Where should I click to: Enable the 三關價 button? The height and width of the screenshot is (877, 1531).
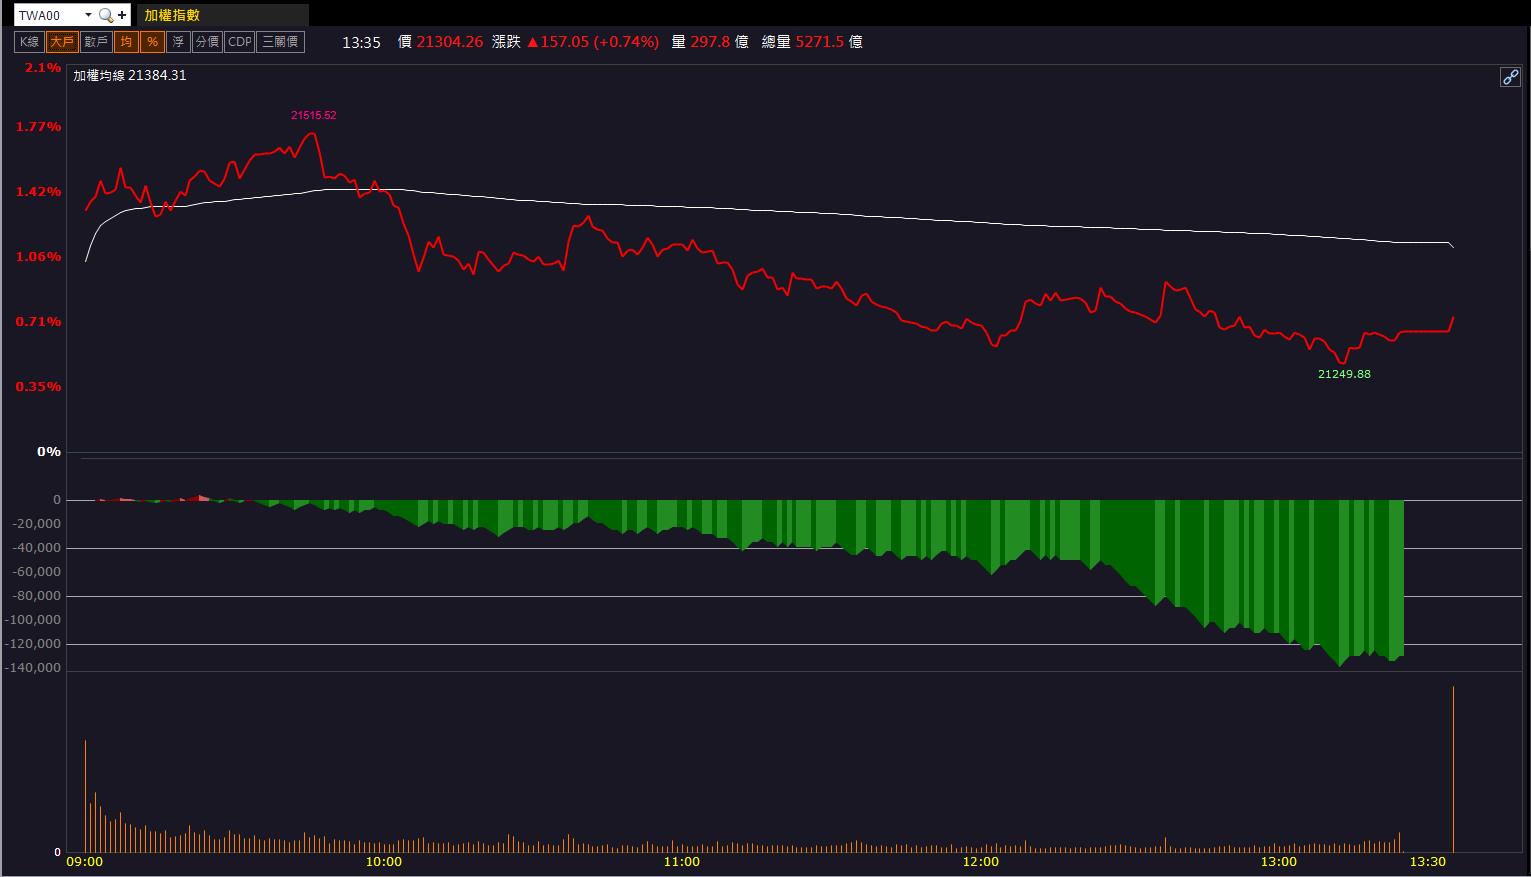pos(280,42)
